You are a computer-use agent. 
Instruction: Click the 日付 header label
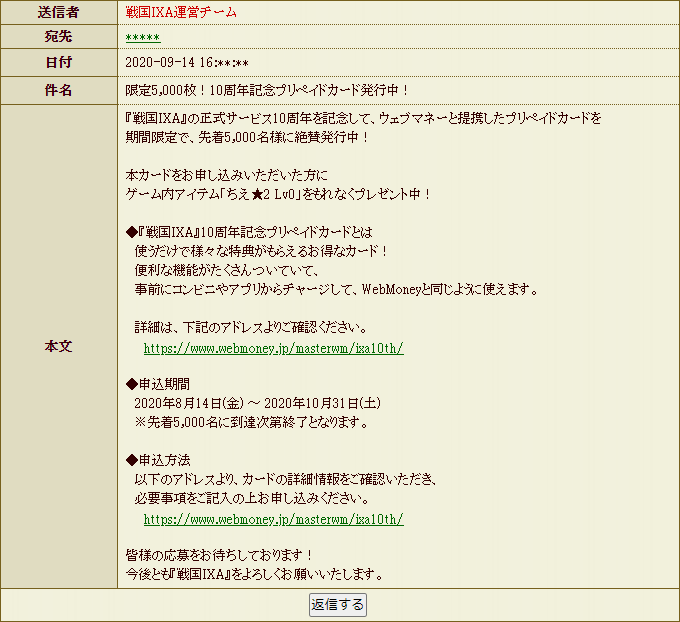pyautogui.click(x=59, y=62)
